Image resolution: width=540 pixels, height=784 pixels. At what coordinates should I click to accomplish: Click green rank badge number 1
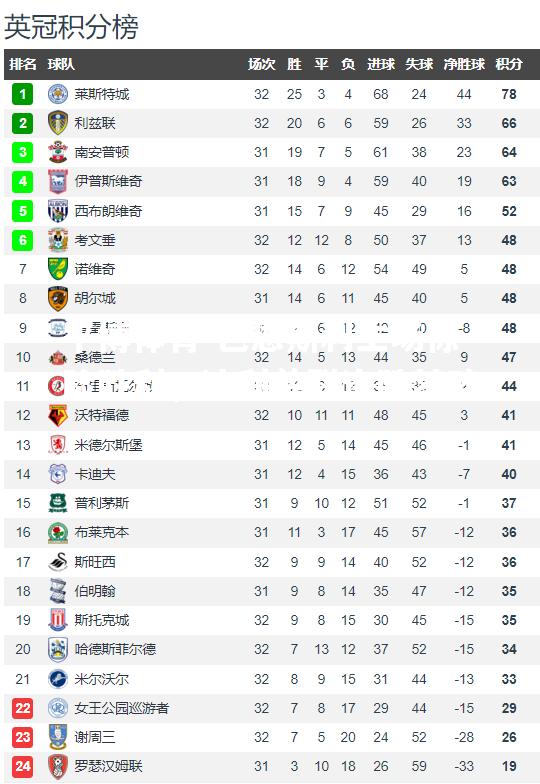tap(22, 94)
